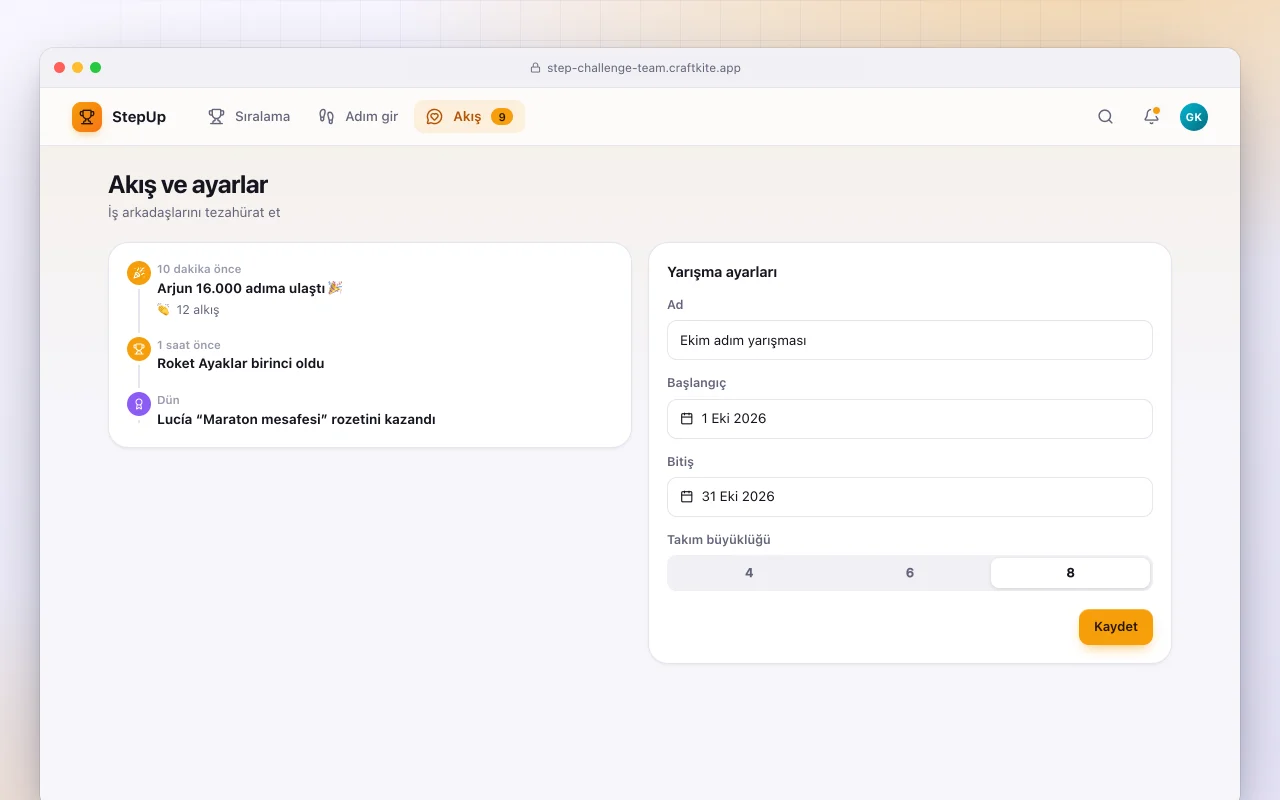This screenshot has height=800, width=1280.
Task: Click the calendar icon in Başlangıç field
Action: (x=687, y=419)
